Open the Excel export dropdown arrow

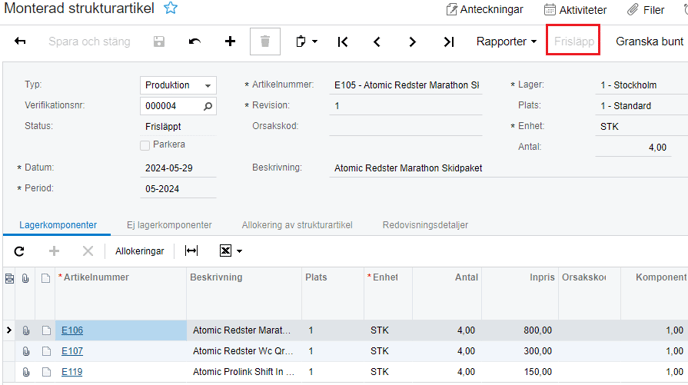pos(239,251)
